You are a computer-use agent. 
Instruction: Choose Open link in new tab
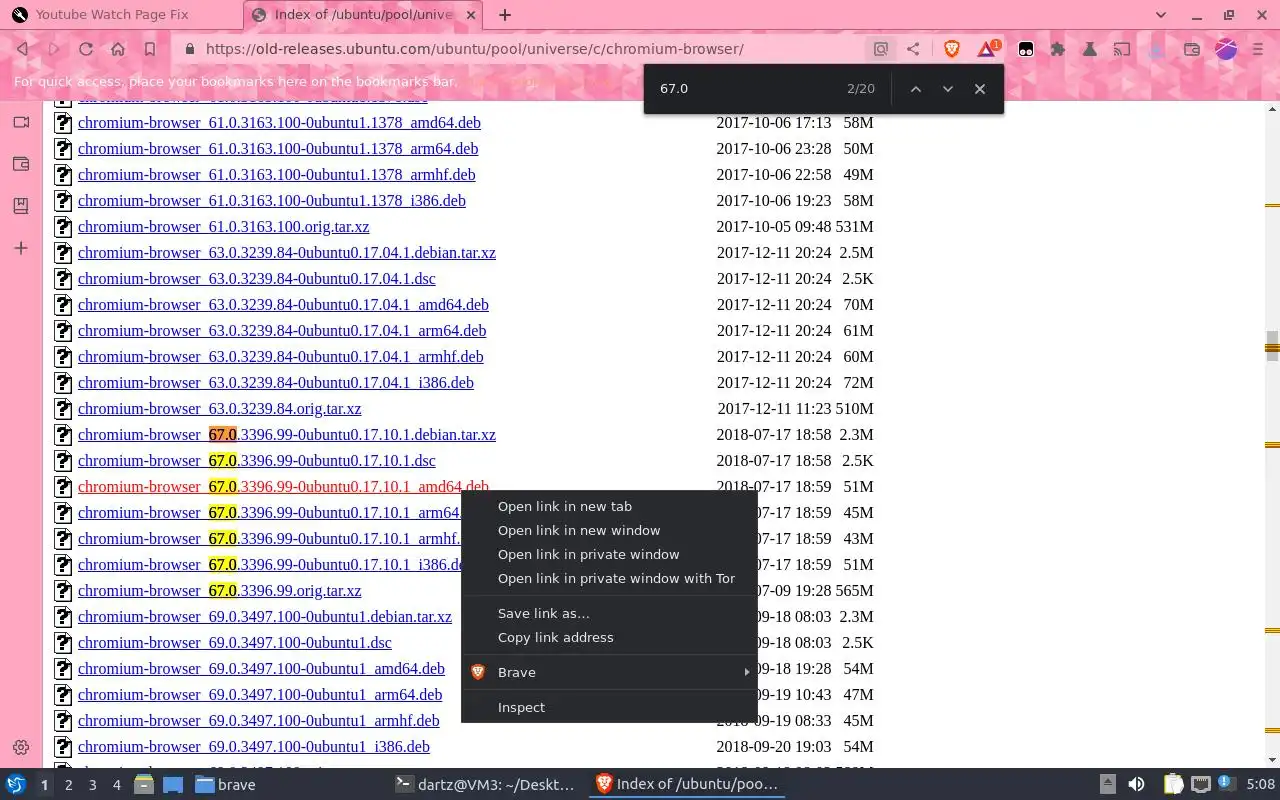click(608, 506)
